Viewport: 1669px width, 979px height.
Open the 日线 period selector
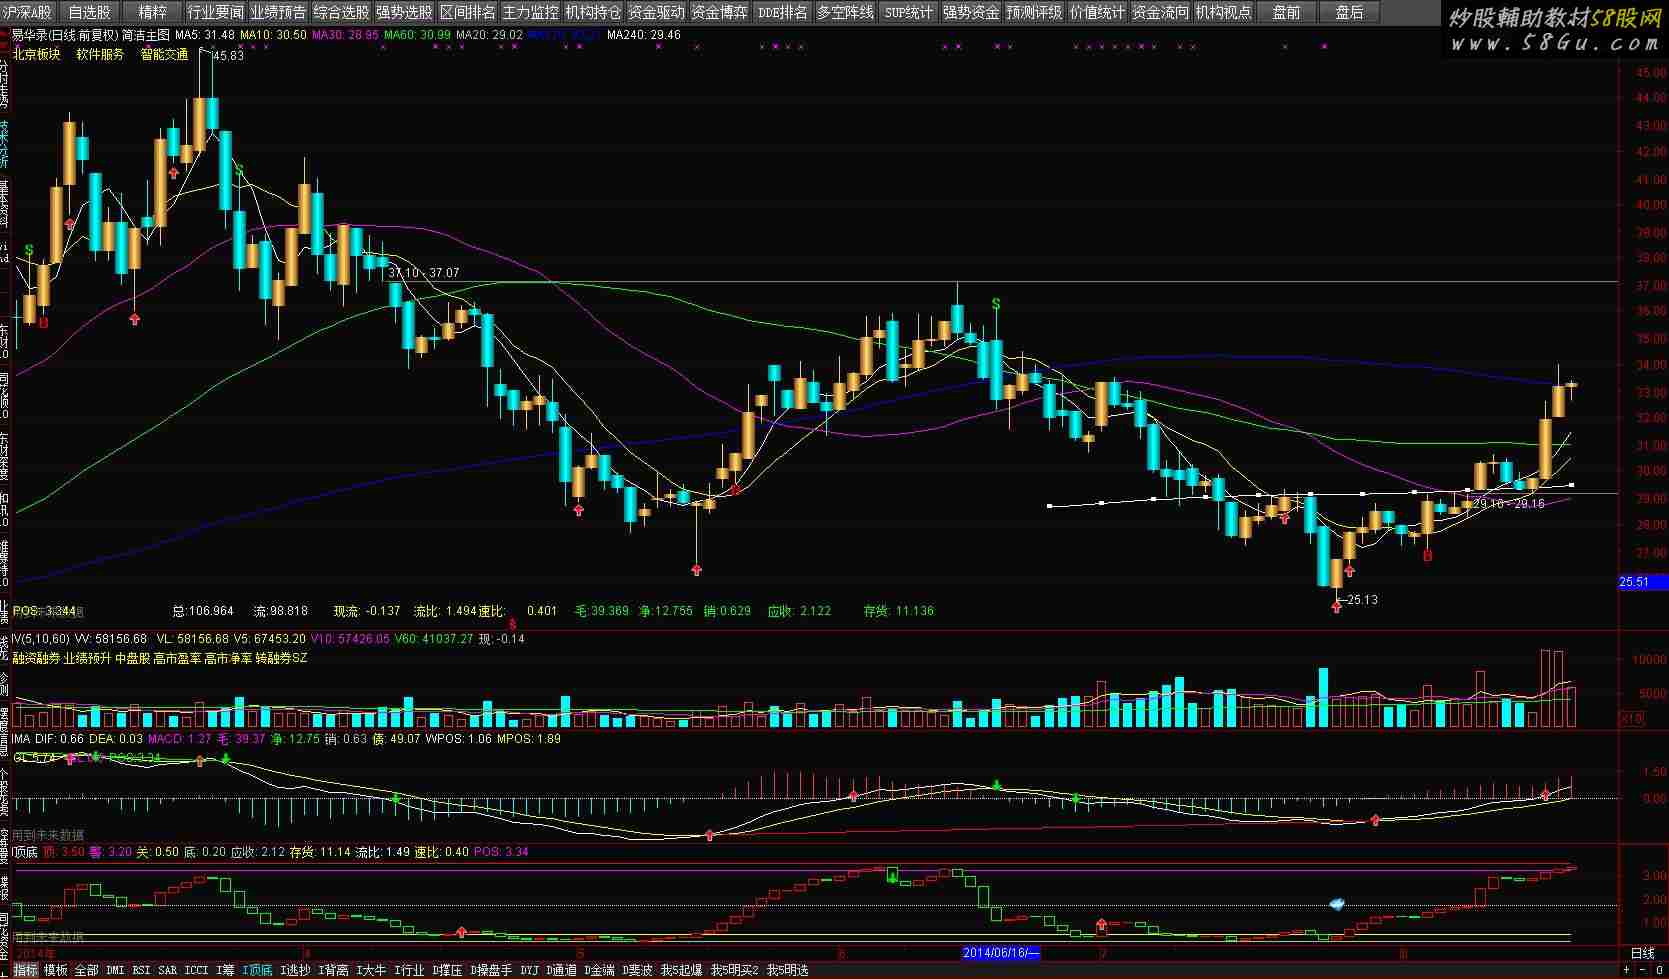[1642, 953]
